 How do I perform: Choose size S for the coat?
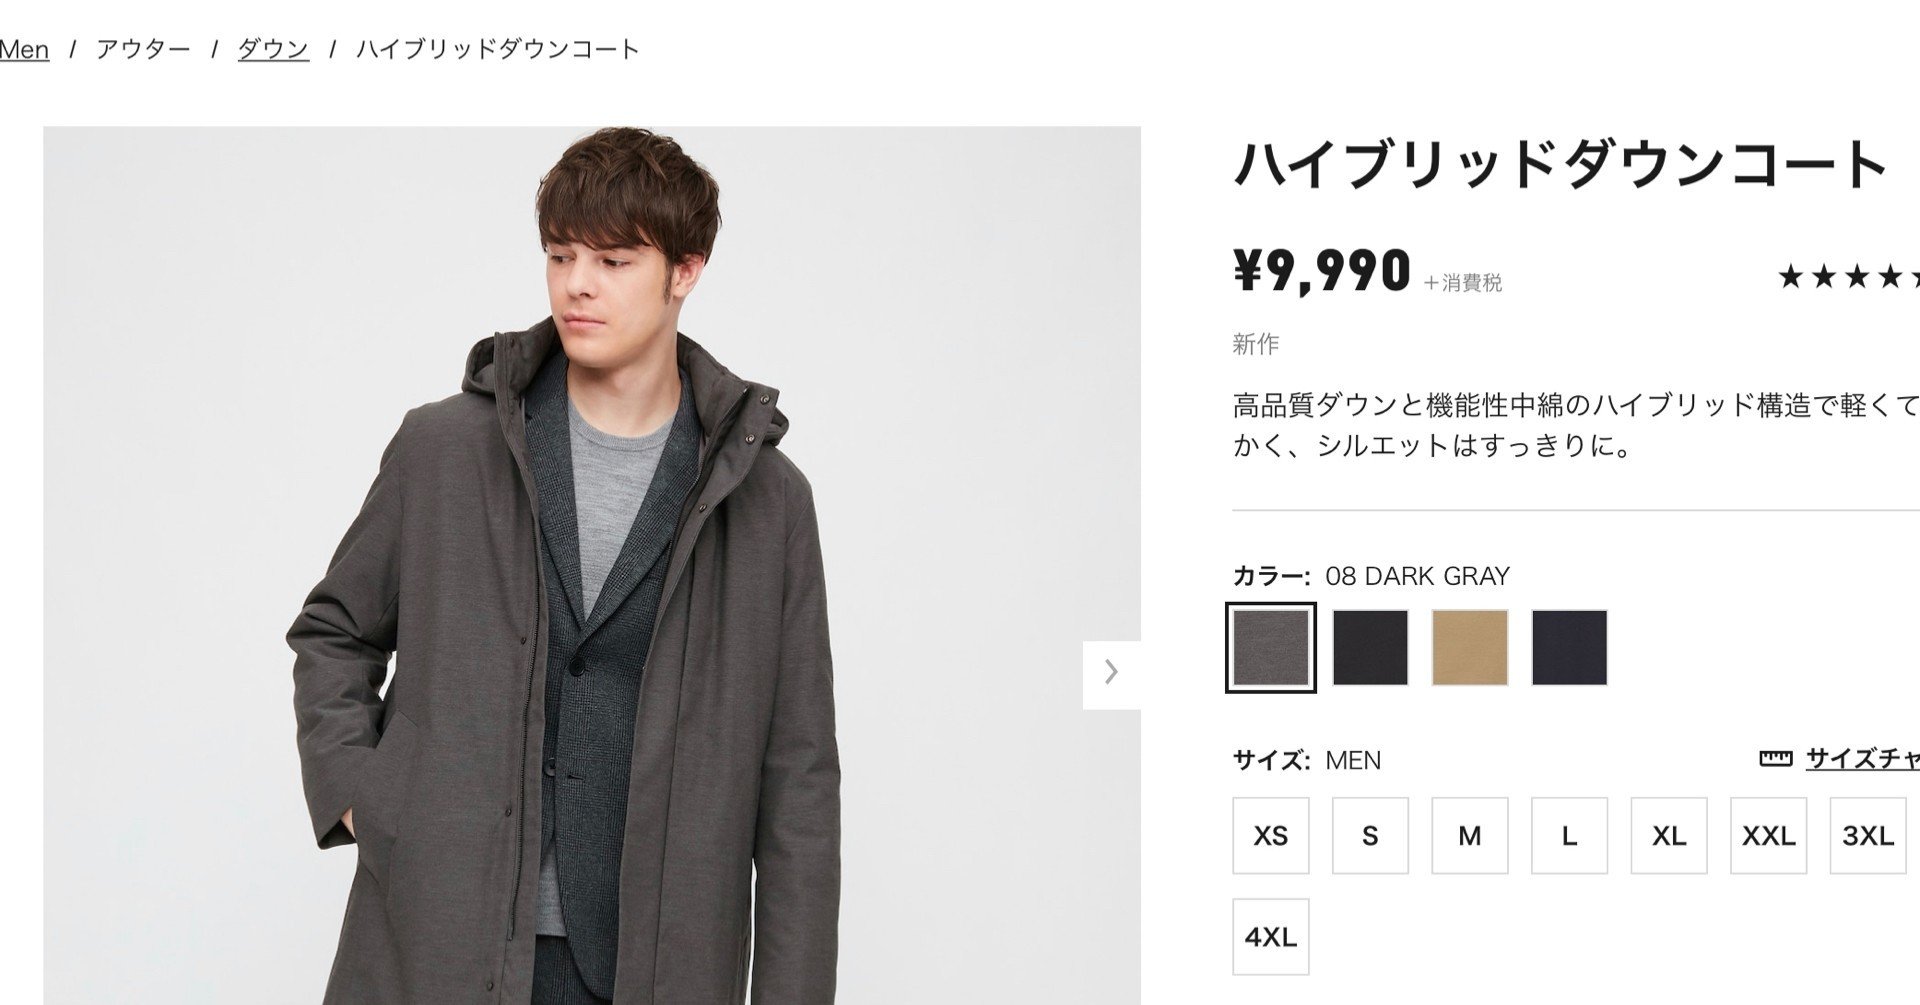pos(1369,836)
